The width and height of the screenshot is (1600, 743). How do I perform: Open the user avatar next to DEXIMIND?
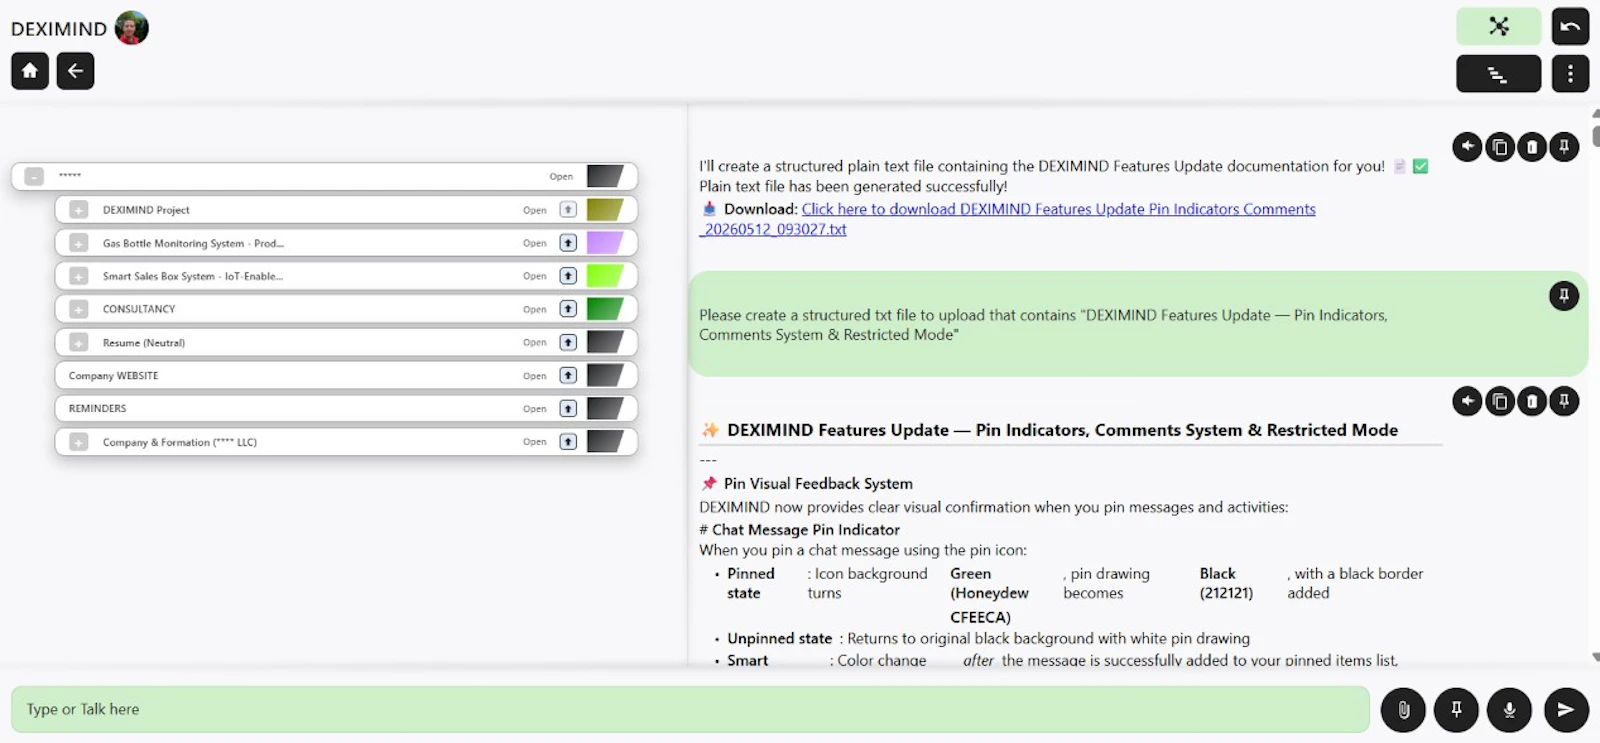(x=132, y=28)
